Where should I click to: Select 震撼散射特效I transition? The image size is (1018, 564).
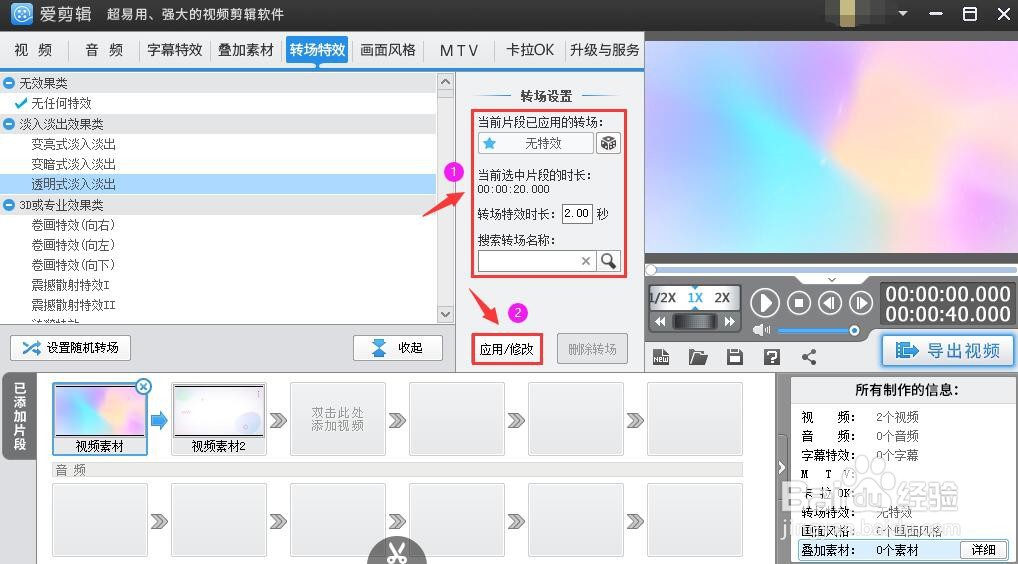pyautogui.click(x=70, y=285)
